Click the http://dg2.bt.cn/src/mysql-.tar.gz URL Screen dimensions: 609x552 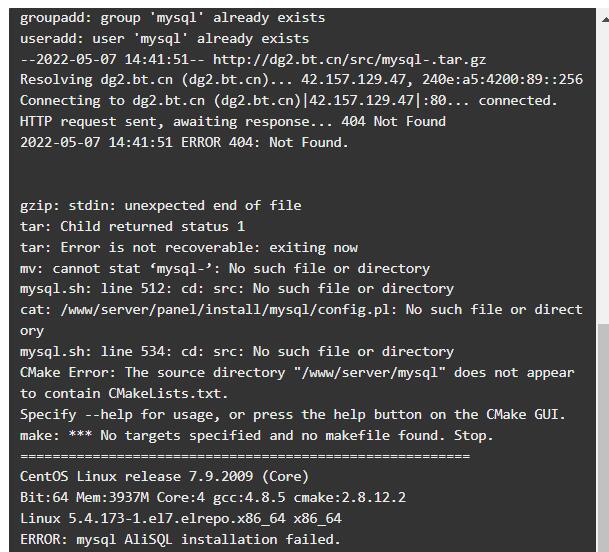click(349, 59)
